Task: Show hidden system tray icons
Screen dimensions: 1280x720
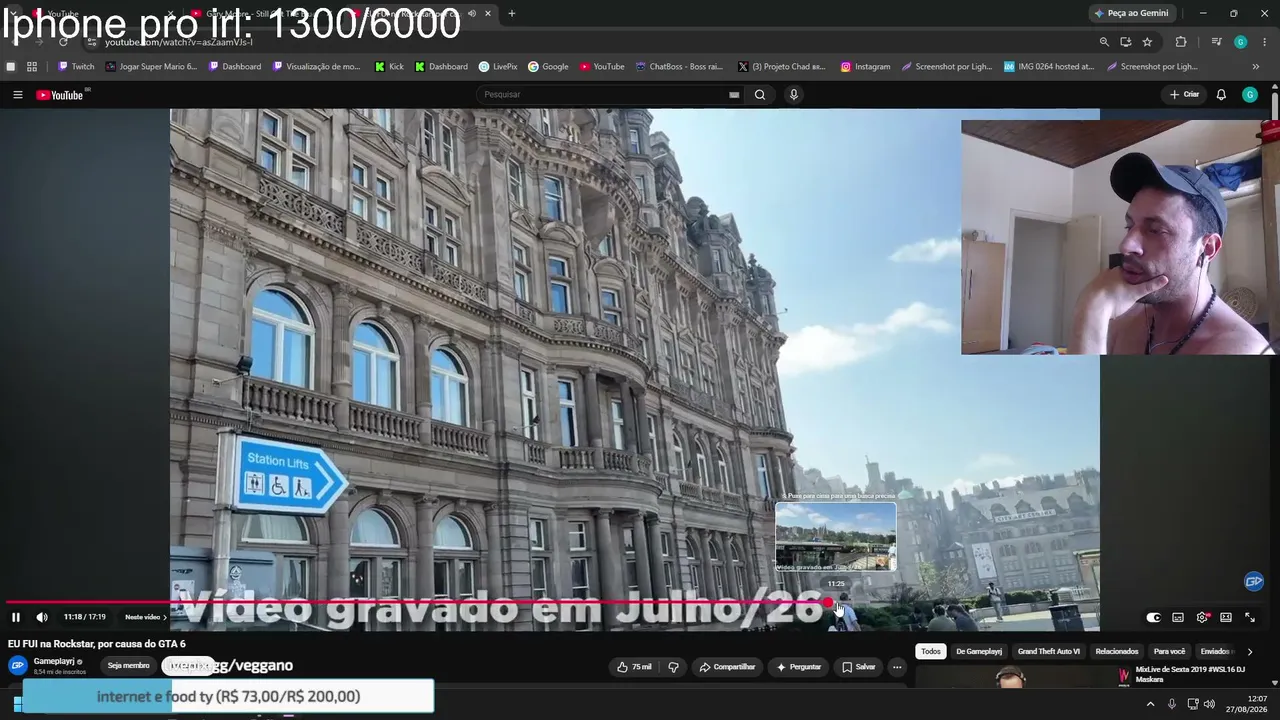Action: [1150, 704]
